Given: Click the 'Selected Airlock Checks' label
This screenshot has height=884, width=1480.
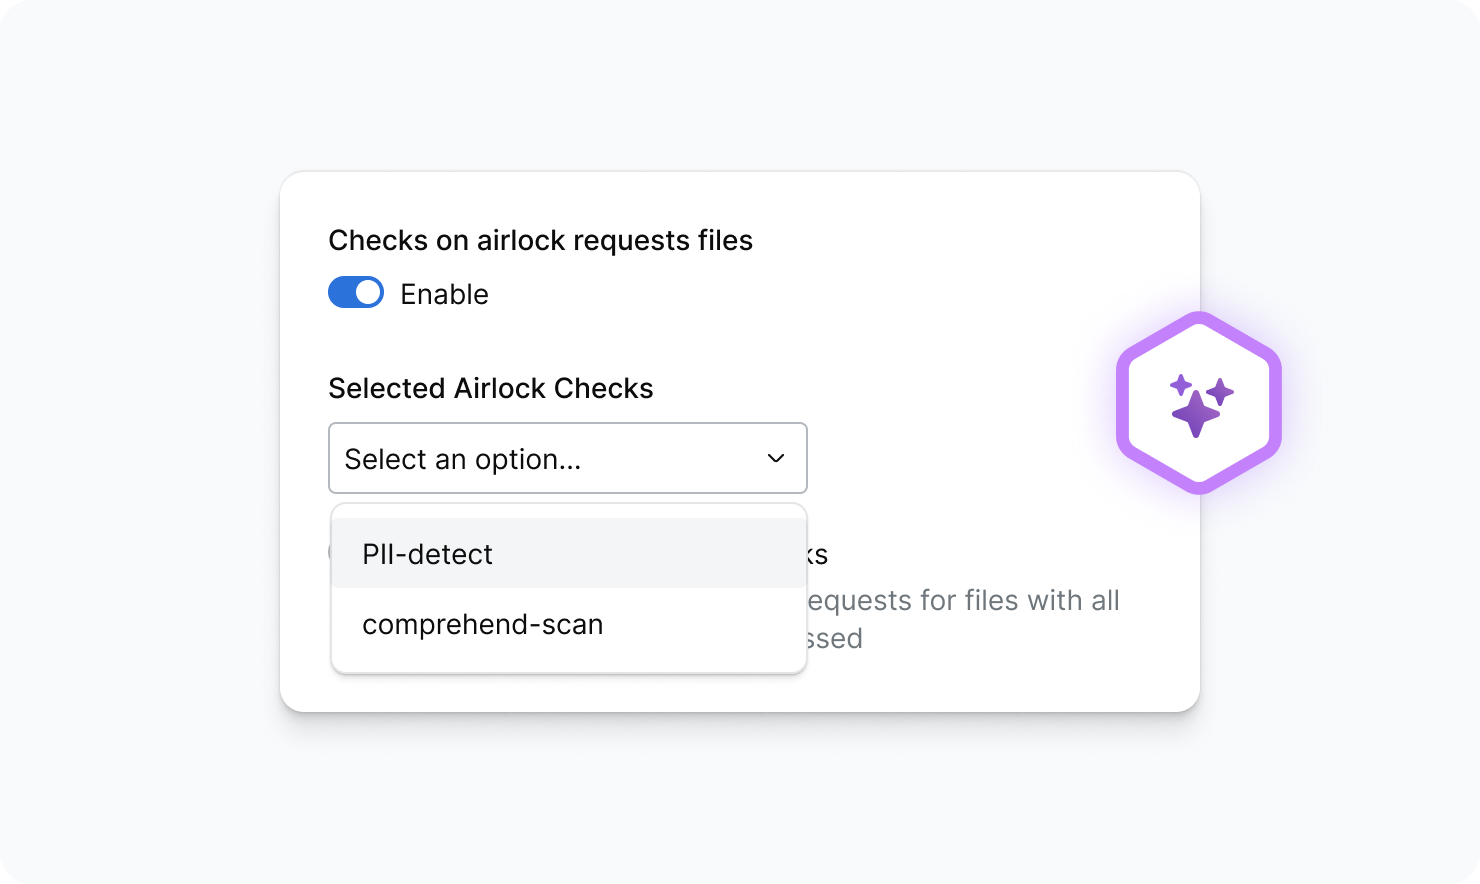Looking at the screenshot, I should (490, 388).
